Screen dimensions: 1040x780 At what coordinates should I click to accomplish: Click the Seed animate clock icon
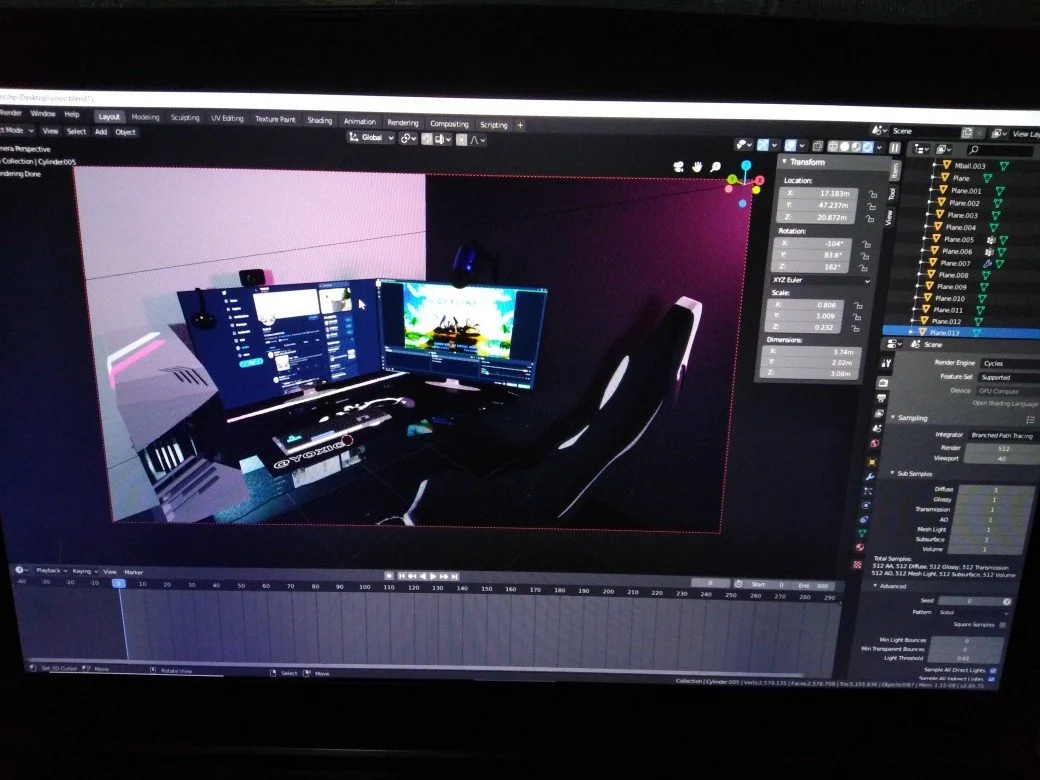[1006, 602]
